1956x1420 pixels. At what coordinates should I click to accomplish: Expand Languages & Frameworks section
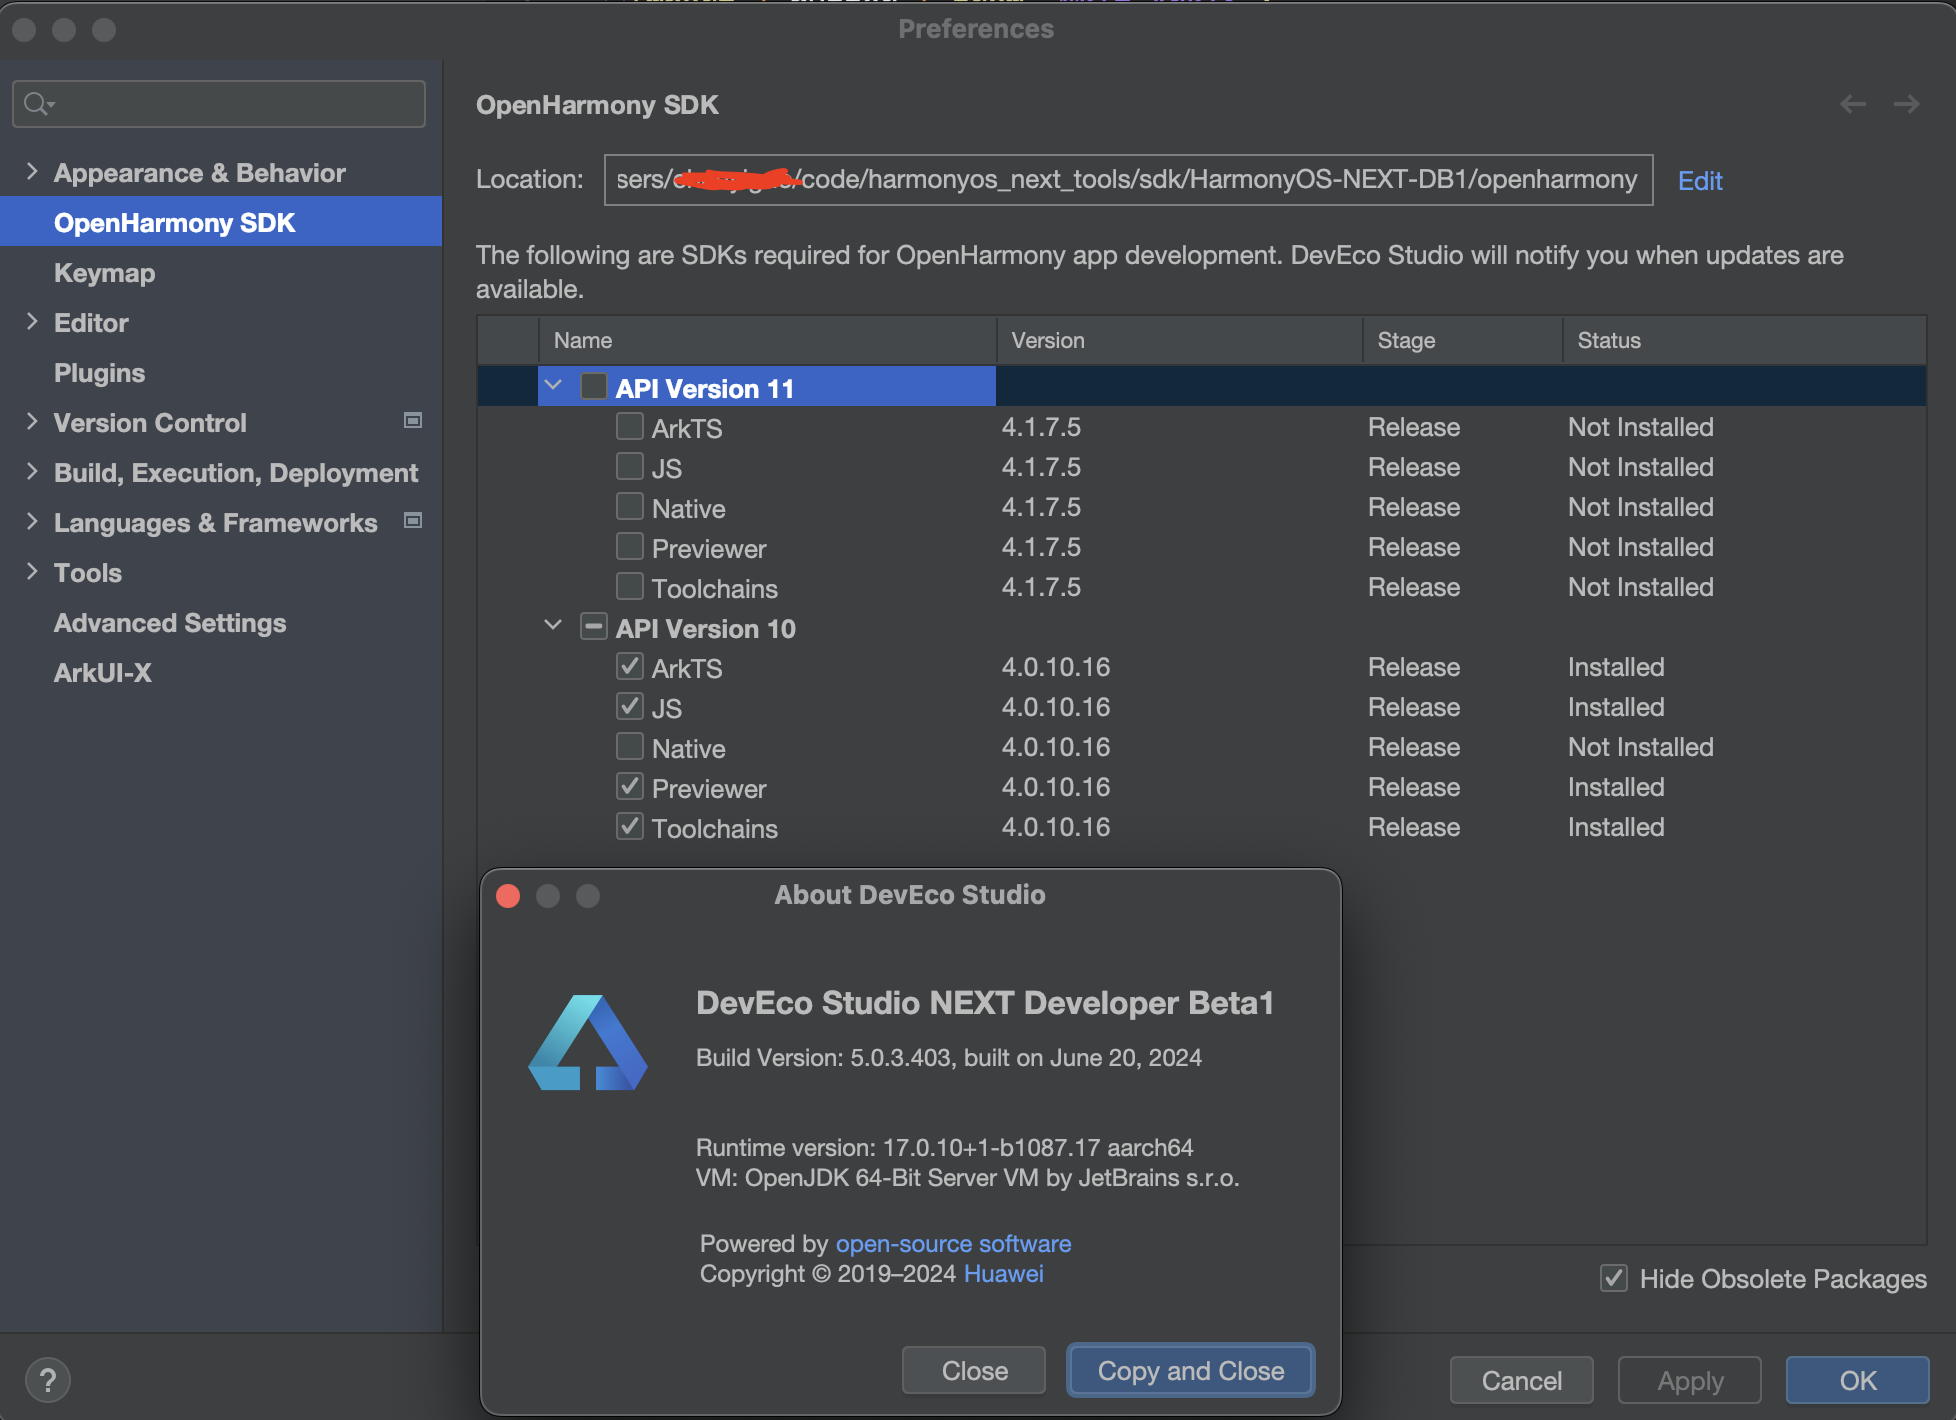point(32,521)
